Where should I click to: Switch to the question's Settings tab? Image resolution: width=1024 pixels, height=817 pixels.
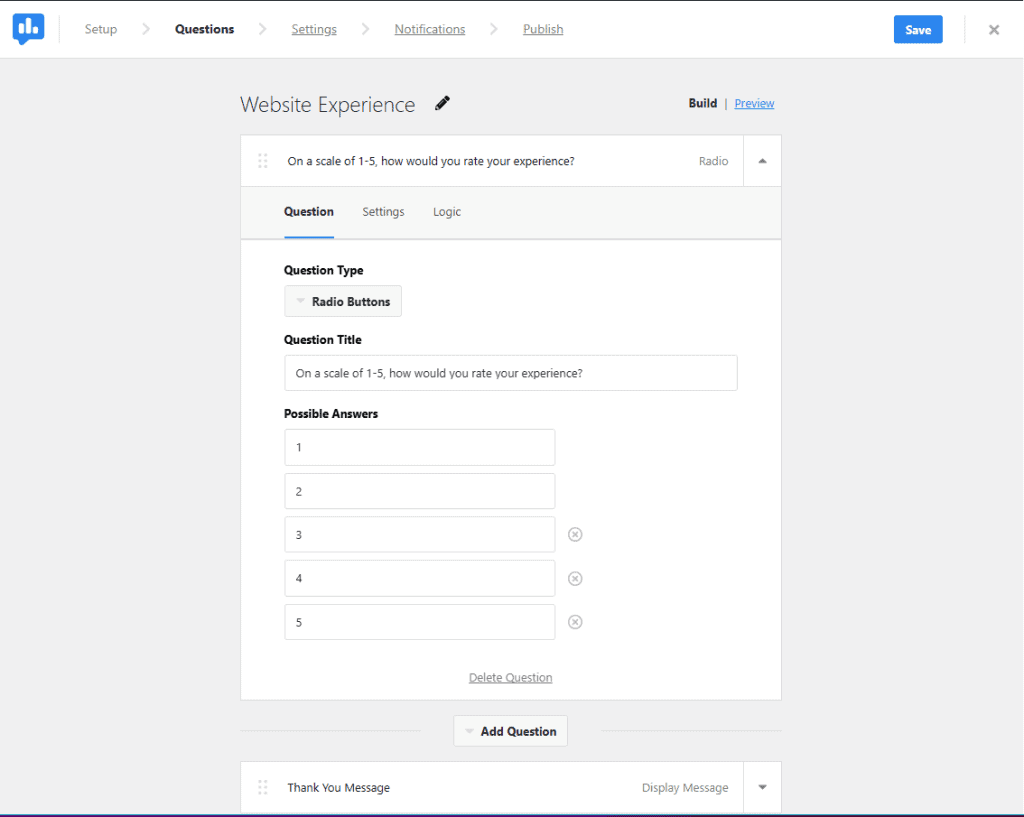tap(383, 211)
